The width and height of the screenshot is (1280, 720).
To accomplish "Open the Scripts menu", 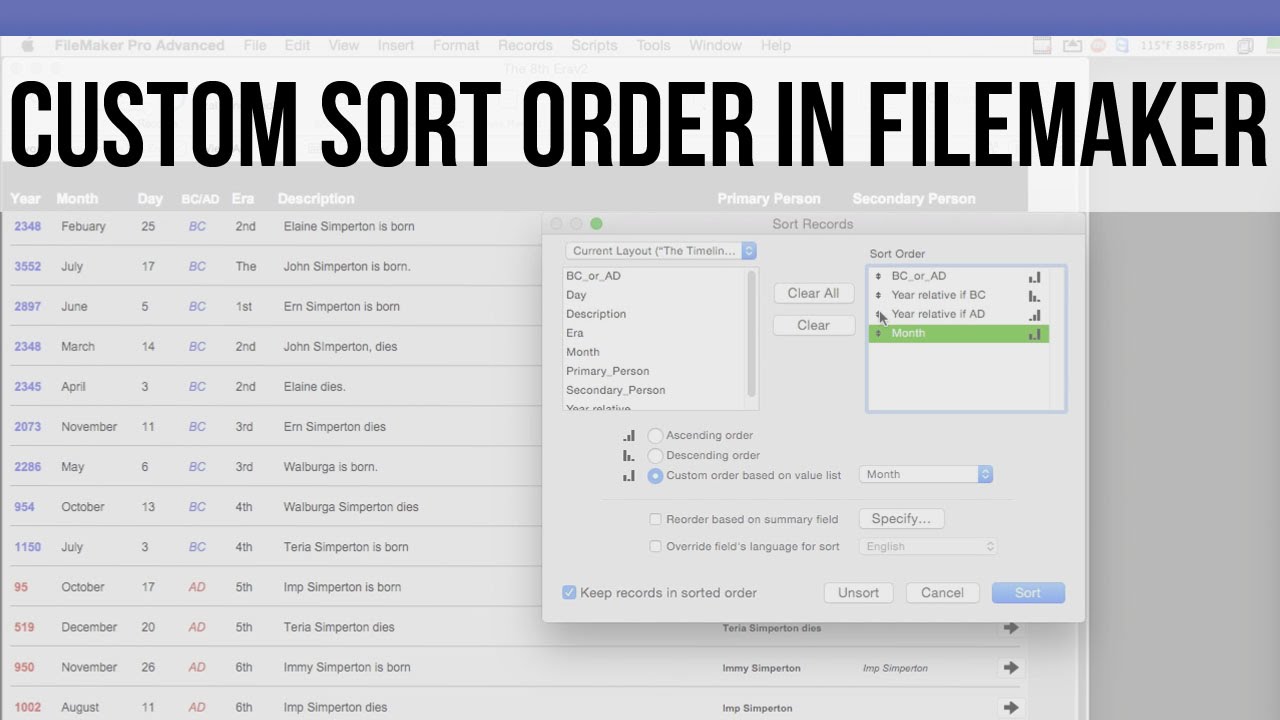I will (594, 45).
